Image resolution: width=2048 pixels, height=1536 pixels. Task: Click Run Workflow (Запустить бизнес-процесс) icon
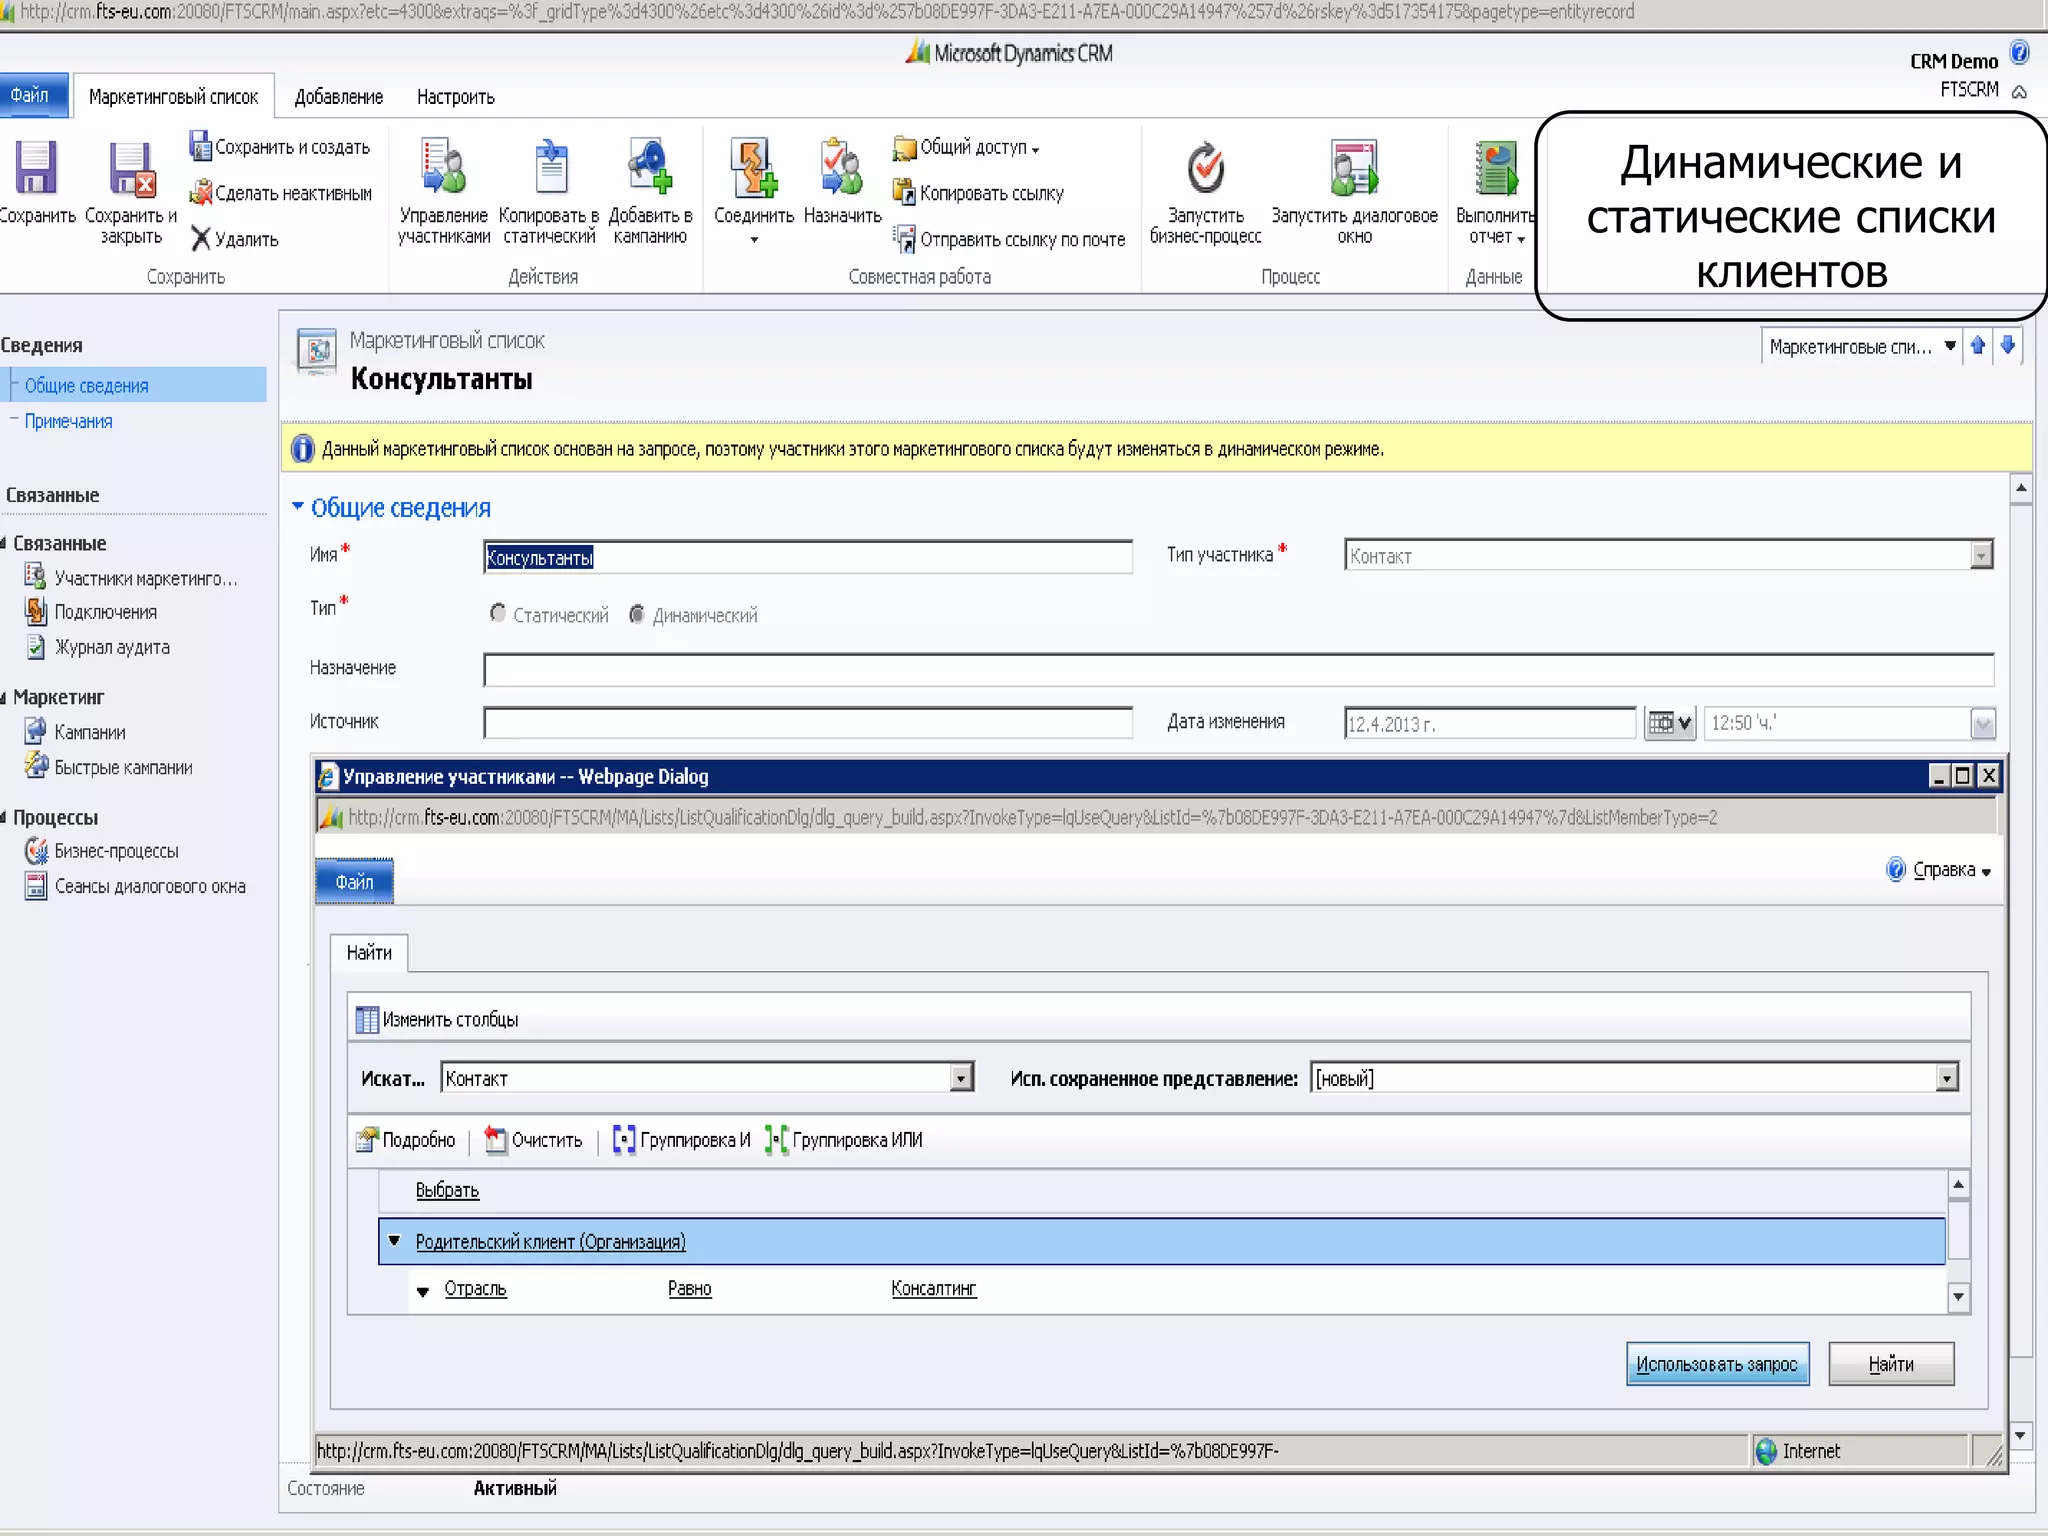tap(1205, 168)
